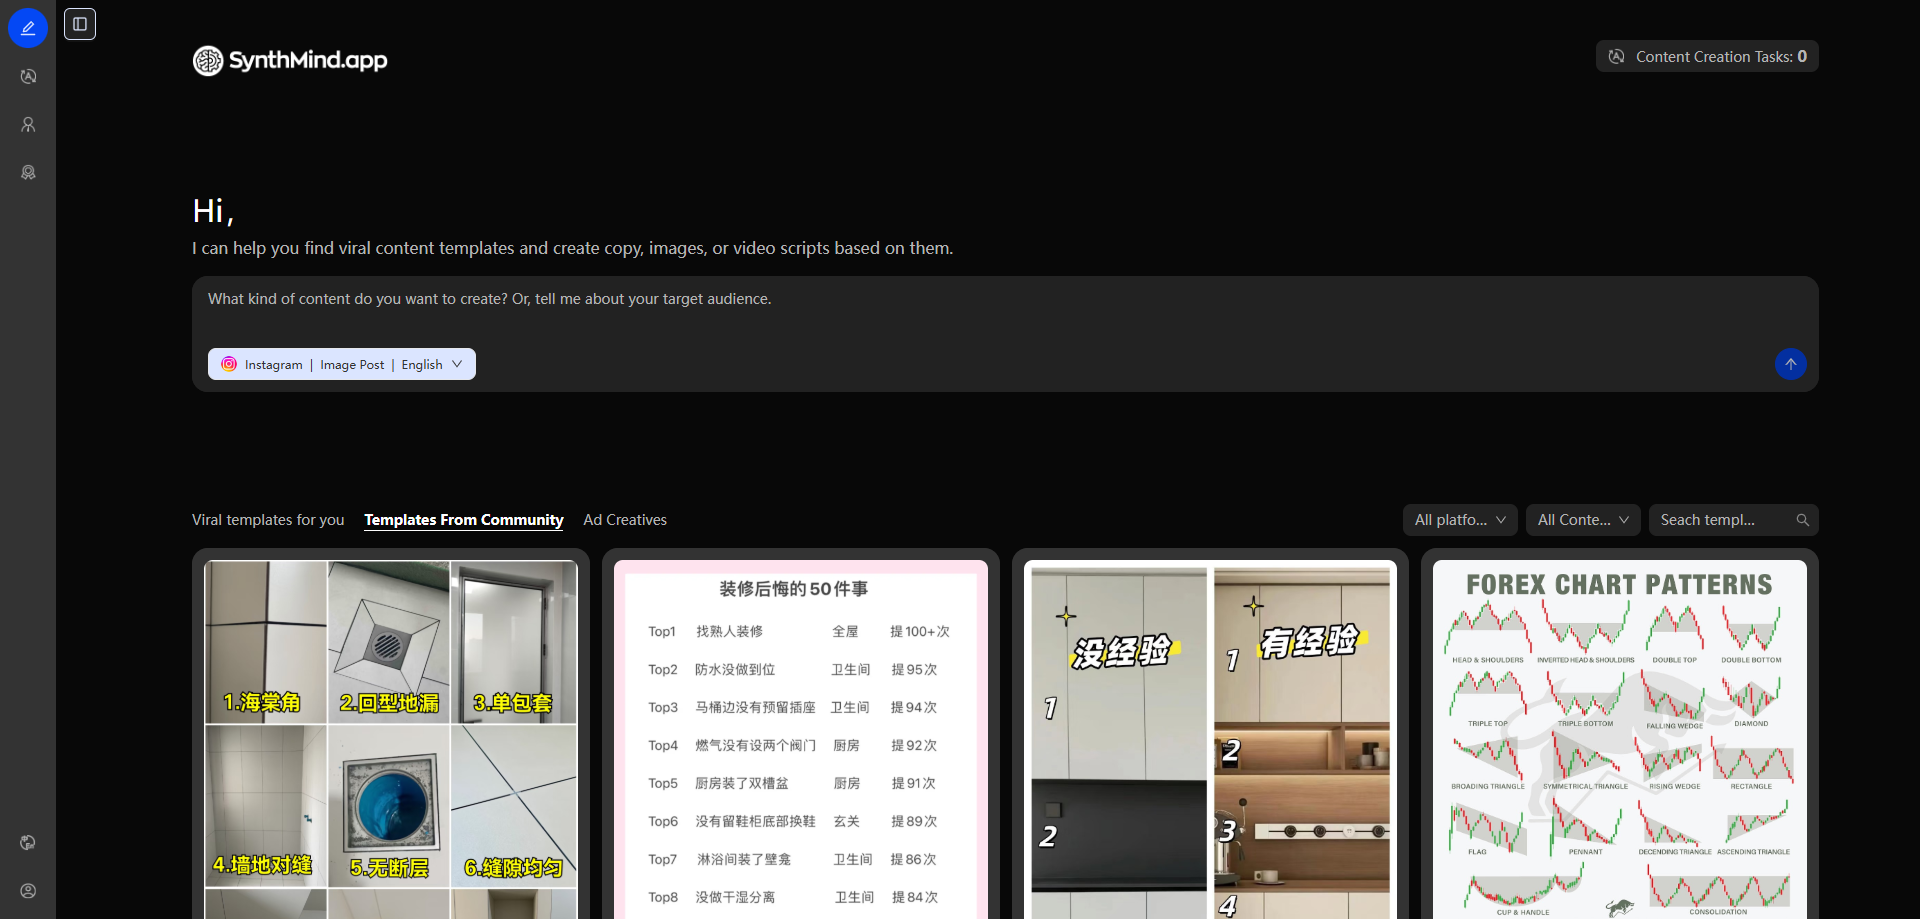Click the SynthMind.app brain logo
The width and height of the screenshot is (1920, 919).
pos(207,60)
